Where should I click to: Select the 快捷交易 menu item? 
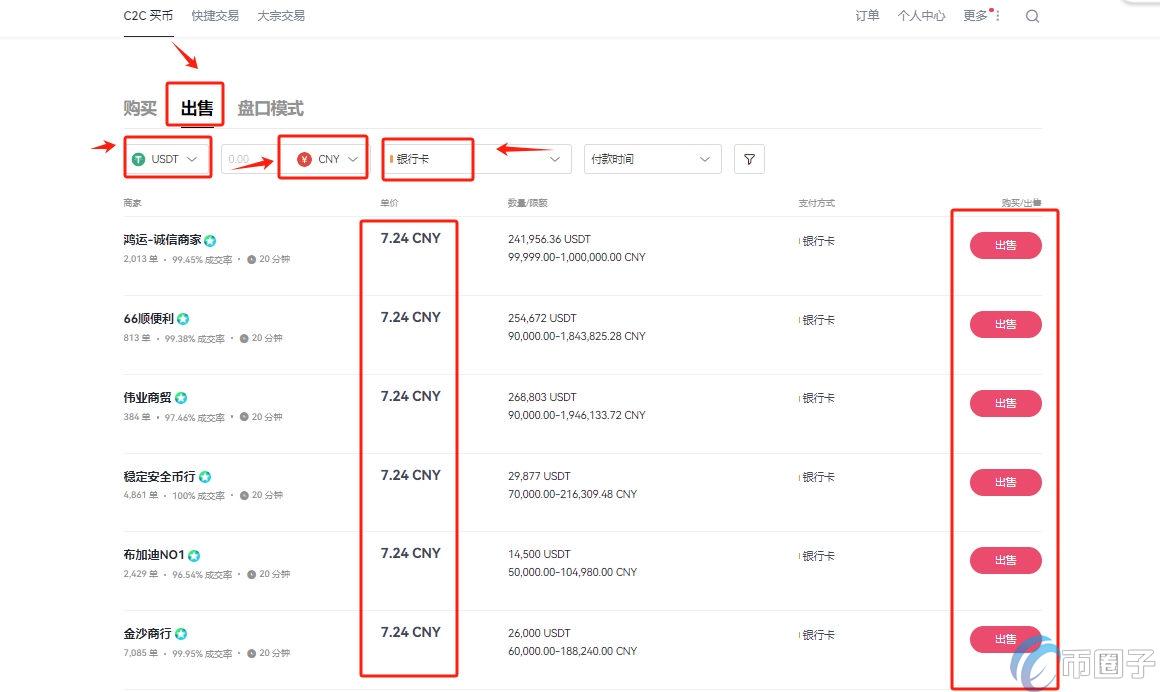(x=214, y=15)
